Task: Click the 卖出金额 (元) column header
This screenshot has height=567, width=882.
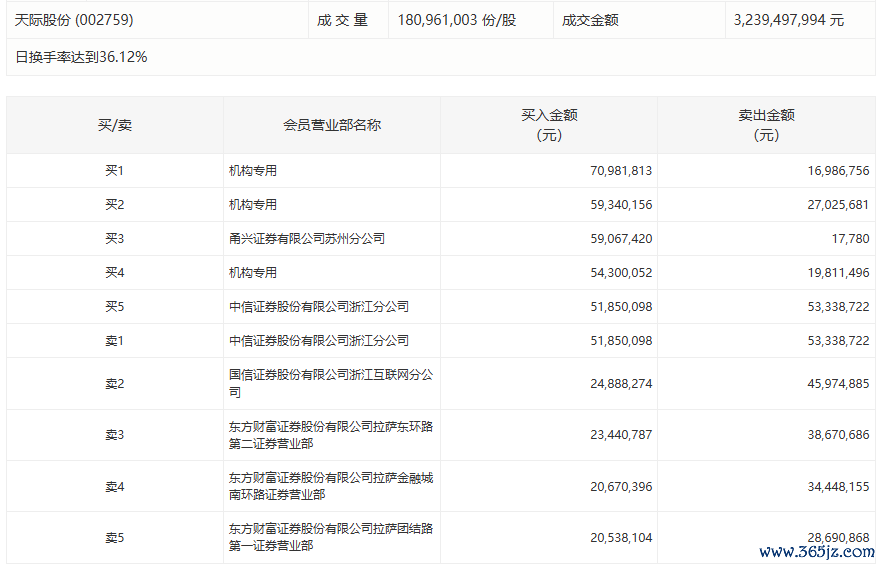Action: coord(766,125)
